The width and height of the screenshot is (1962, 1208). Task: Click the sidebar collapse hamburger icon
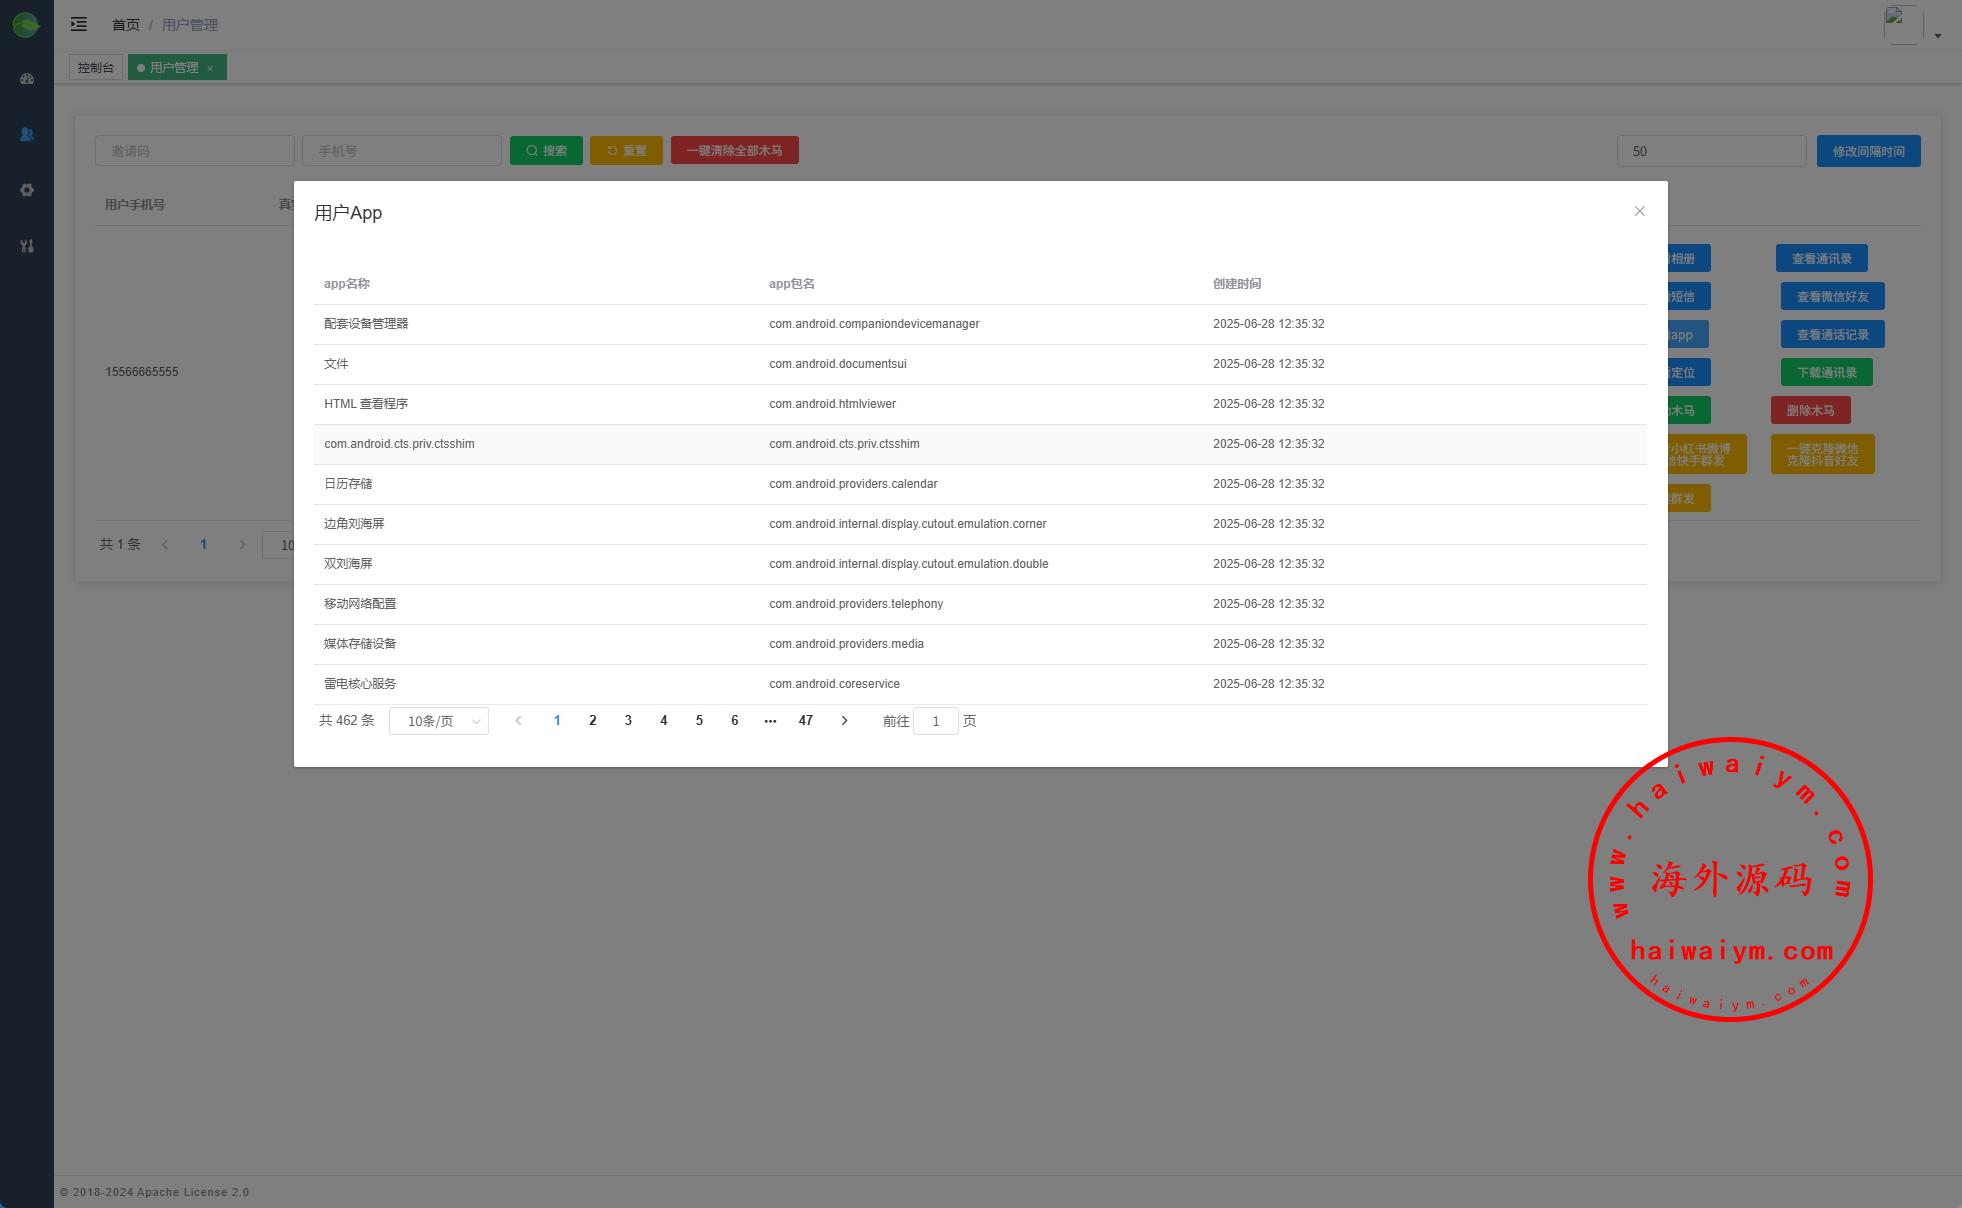pyautogui.click(x=79, y=24)
